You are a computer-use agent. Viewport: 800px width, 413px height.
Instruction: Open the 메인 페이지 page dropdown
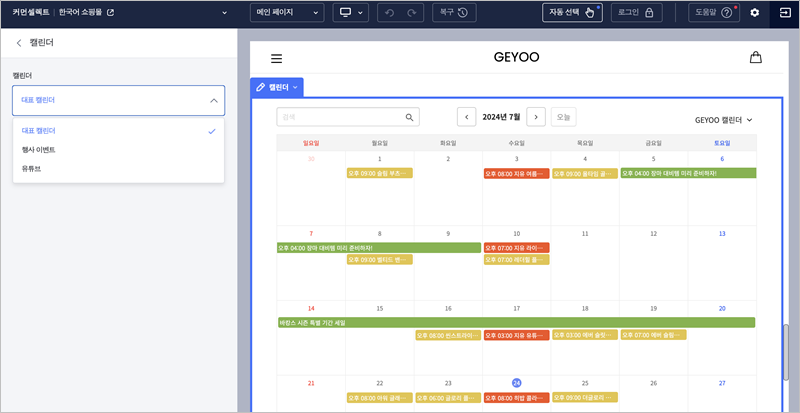point(287,13)
